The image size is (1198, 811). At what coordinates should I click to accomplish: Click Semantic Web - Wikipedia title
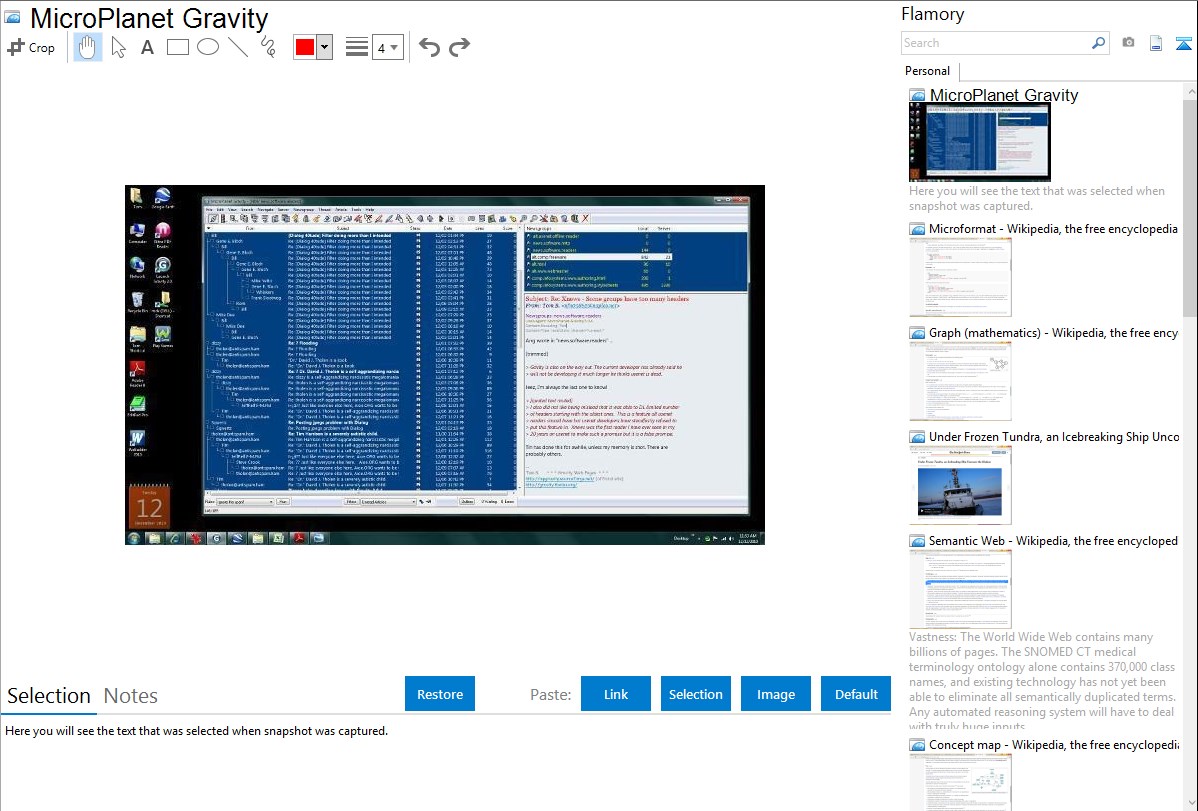(x=1053, y=540)
